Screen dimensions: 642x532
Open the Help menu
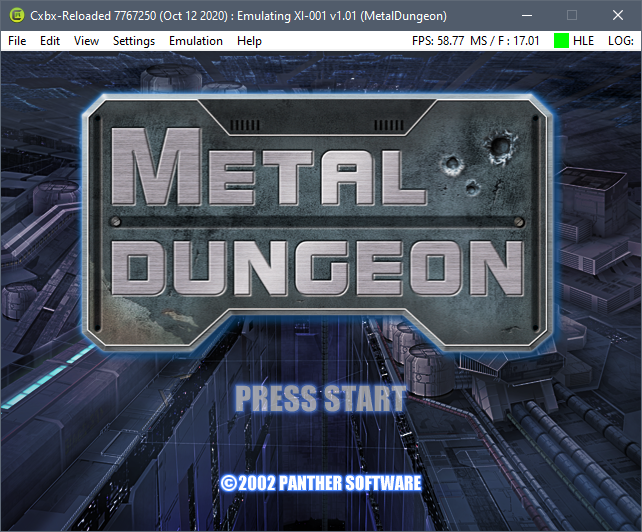[x=249, y=41]
